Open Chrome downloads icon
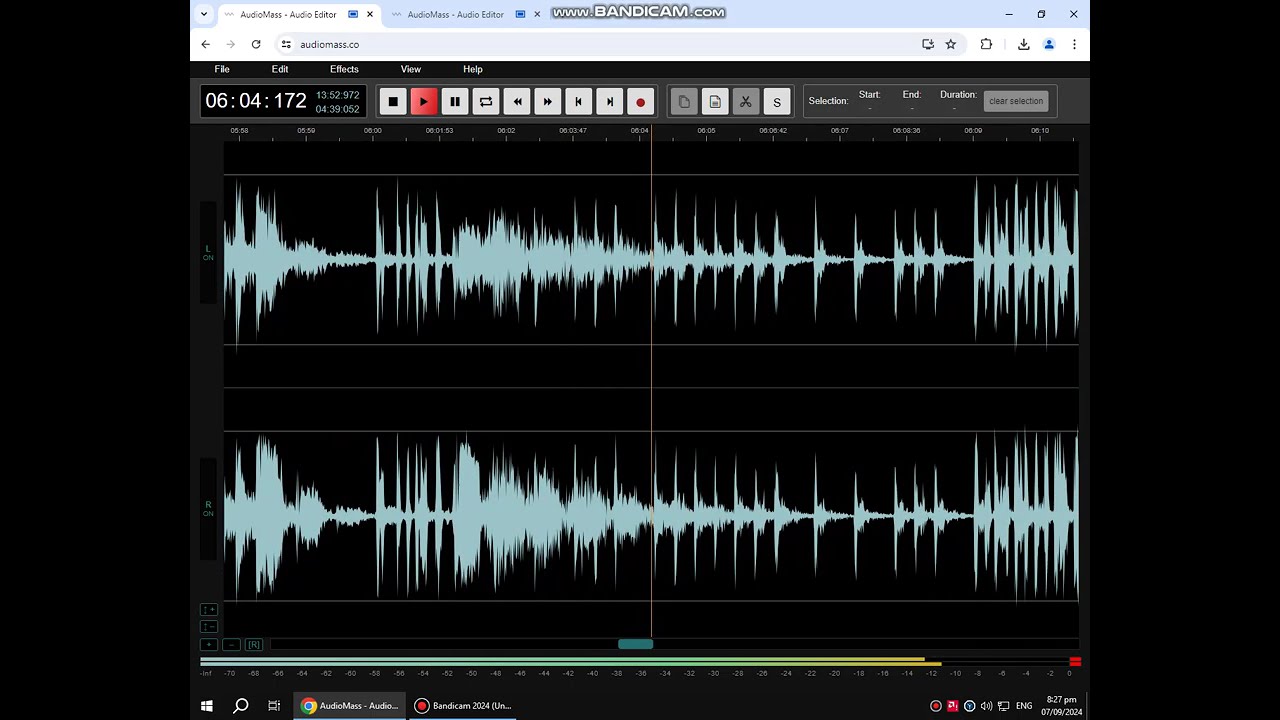 pos(1024,44)
